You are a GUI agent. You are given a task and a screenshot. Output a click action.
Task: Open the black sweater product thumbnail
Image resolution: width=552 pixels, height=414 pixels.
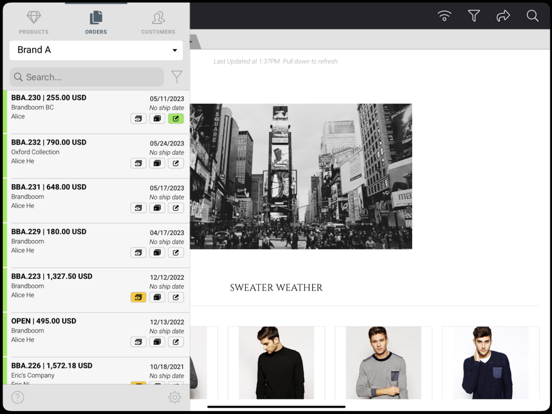pos(276,363)
